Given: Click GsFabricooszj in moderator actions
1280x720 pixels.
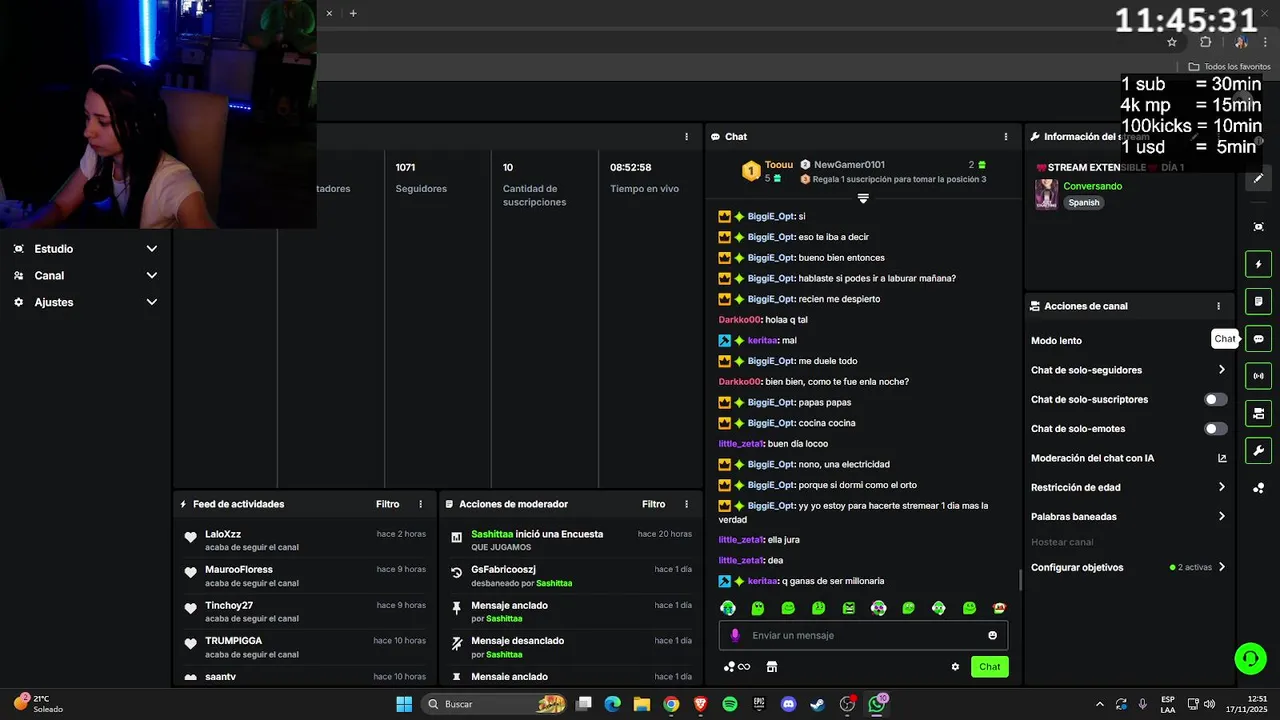Looking at the screenshot, I should (x=503, y=570).
